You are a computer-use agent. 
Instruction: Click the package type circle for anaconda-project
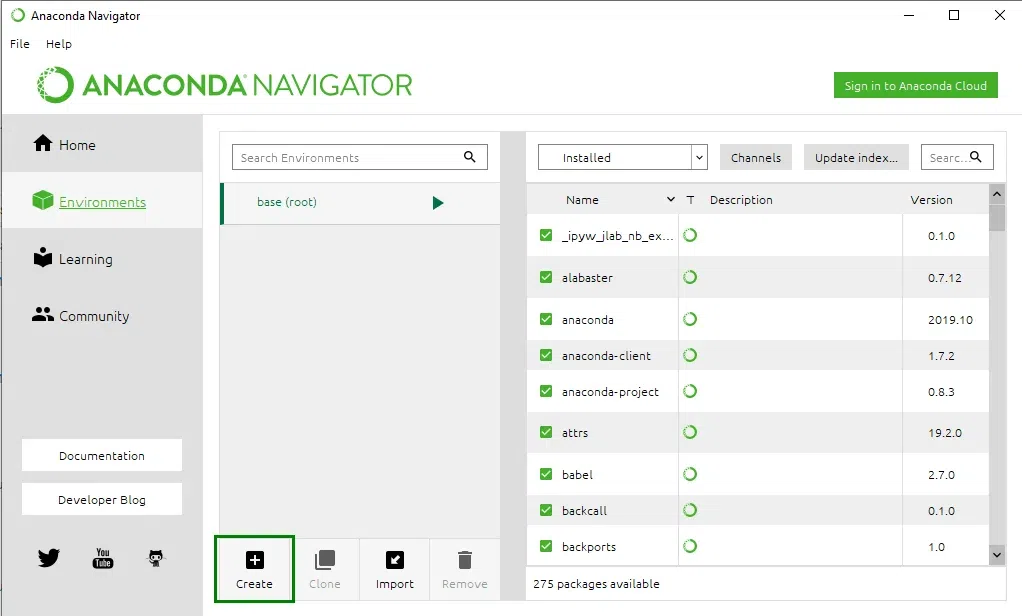point(690,390)
